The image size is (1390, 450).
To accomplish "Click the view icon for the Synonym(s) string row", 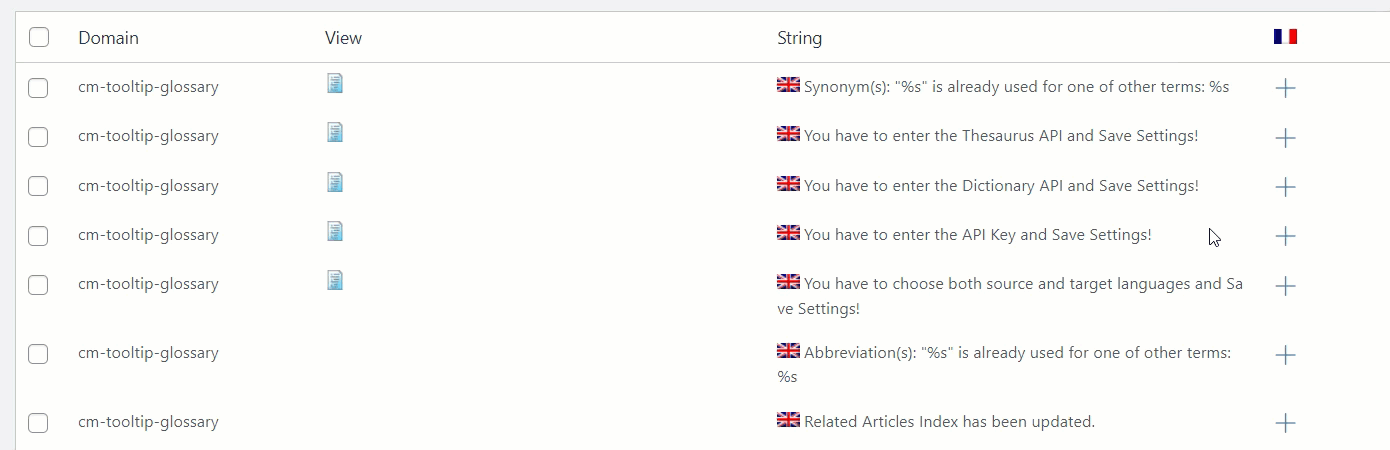I will click(335, 83).
